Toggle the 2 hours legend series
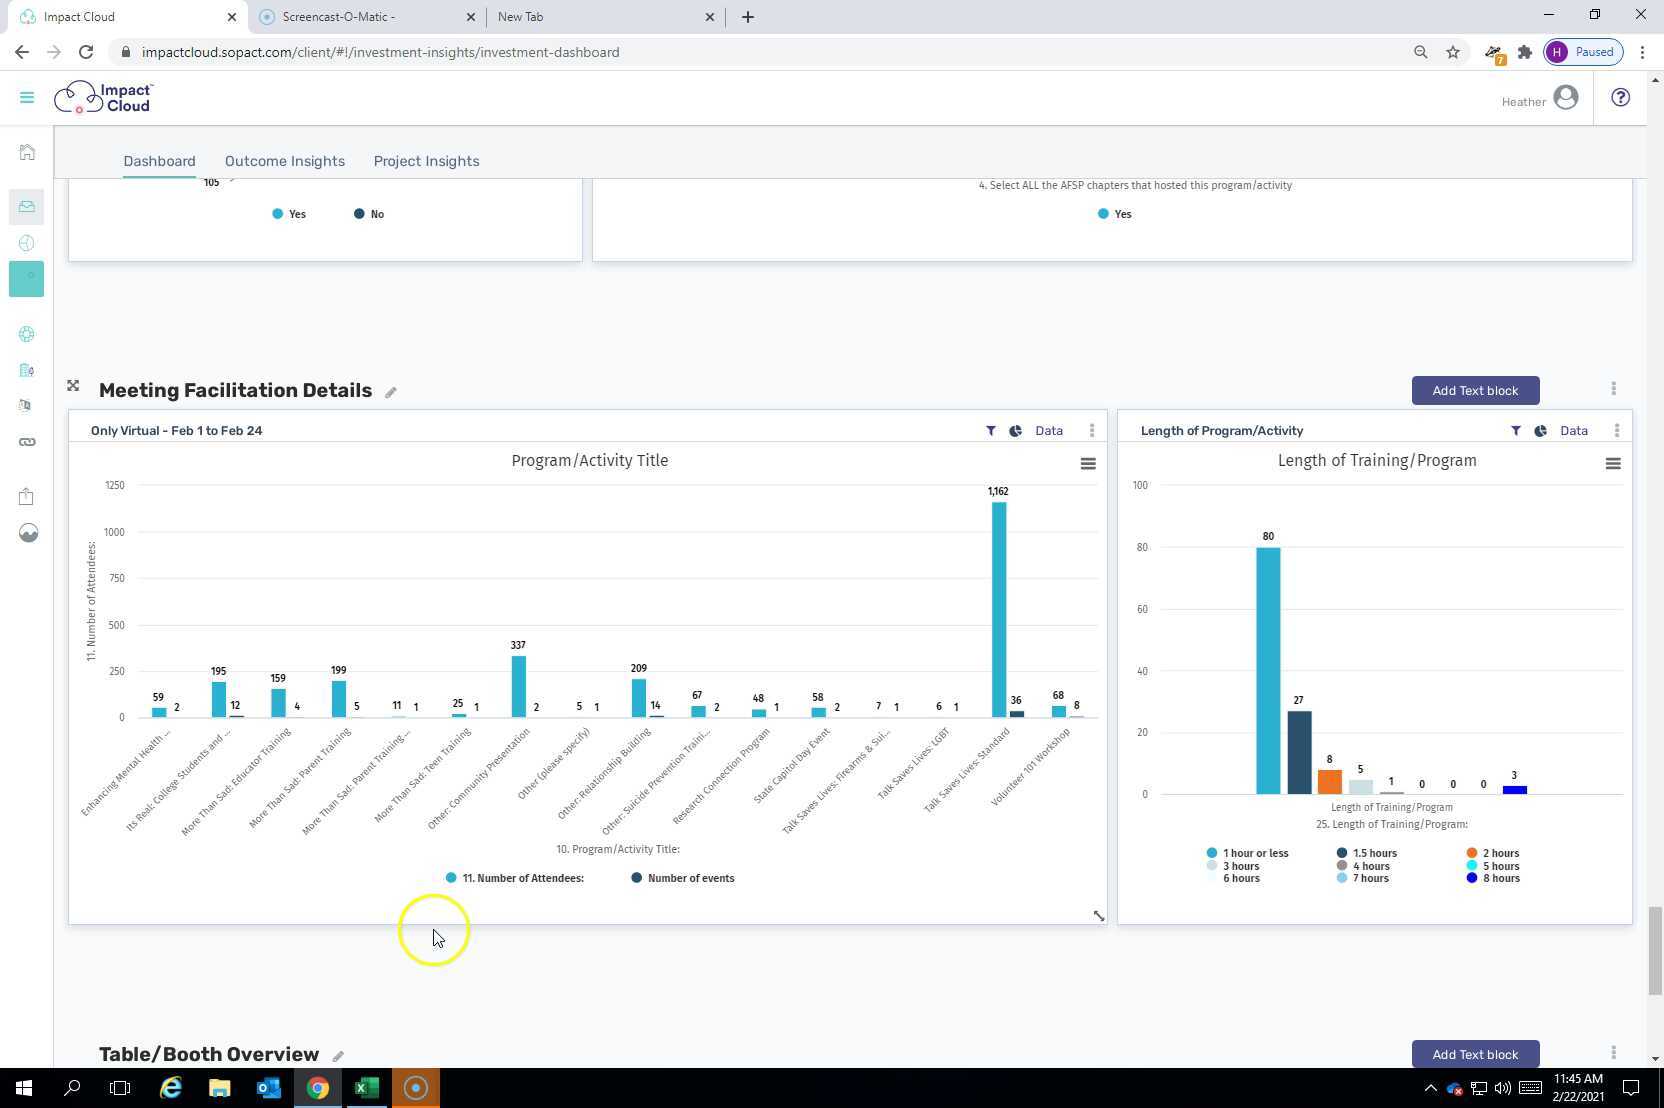1664x1108 pixels. click(1492, 853)
